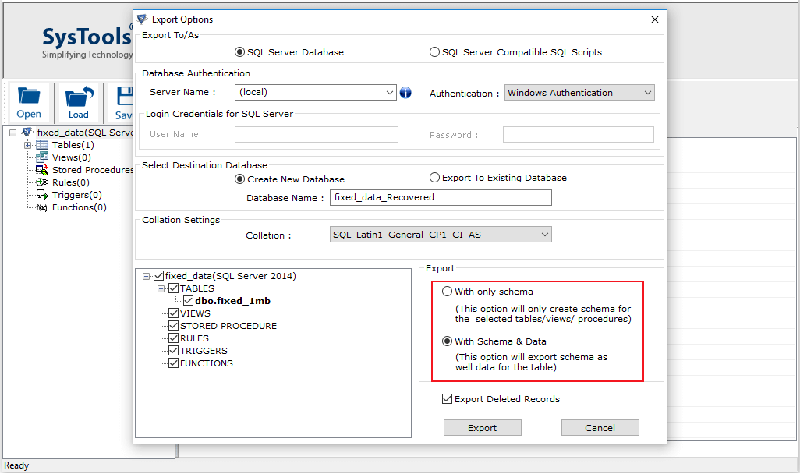Click the Rules(0) icon in left tree
Image resolution: width=800 pixels, height=474 pixels.
click(42, 182)
